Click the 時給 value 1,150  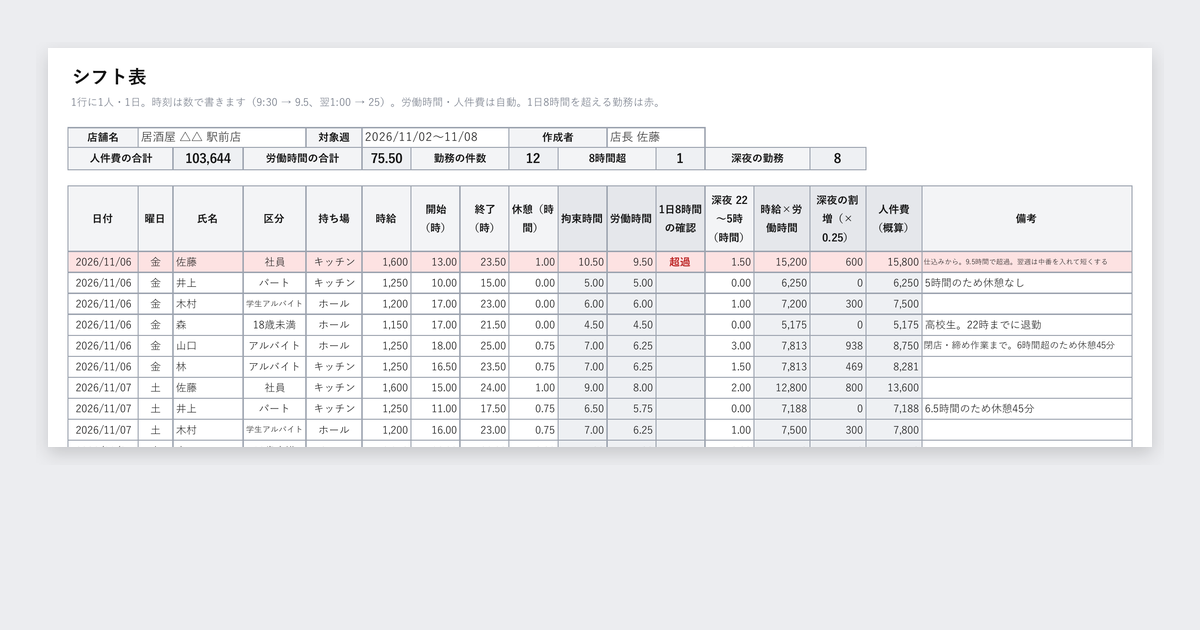coord(386,325)
